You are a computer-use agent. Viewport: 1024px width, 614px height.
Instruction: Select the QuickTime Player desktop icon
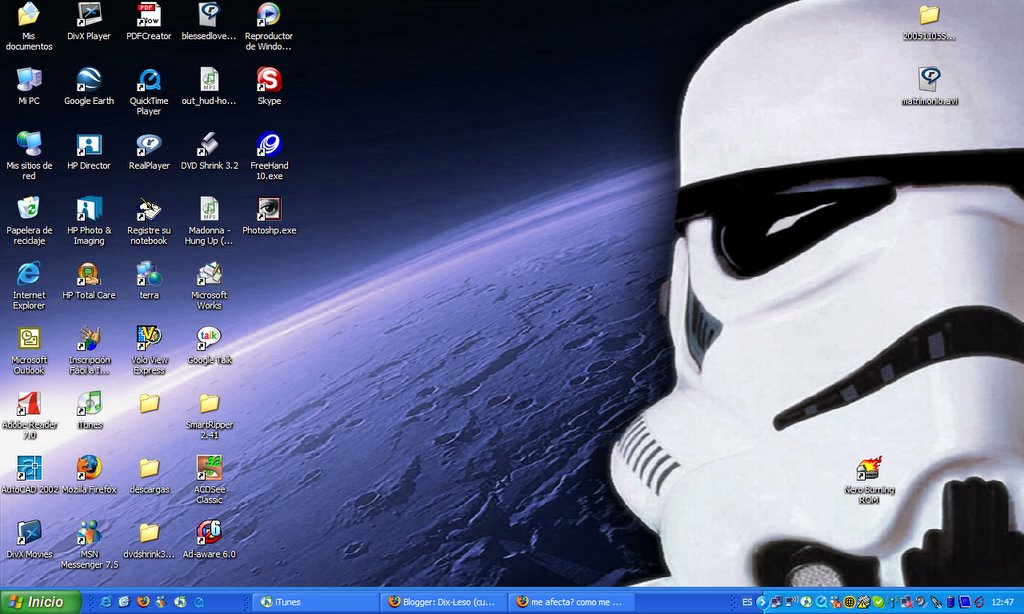point(149,80)
